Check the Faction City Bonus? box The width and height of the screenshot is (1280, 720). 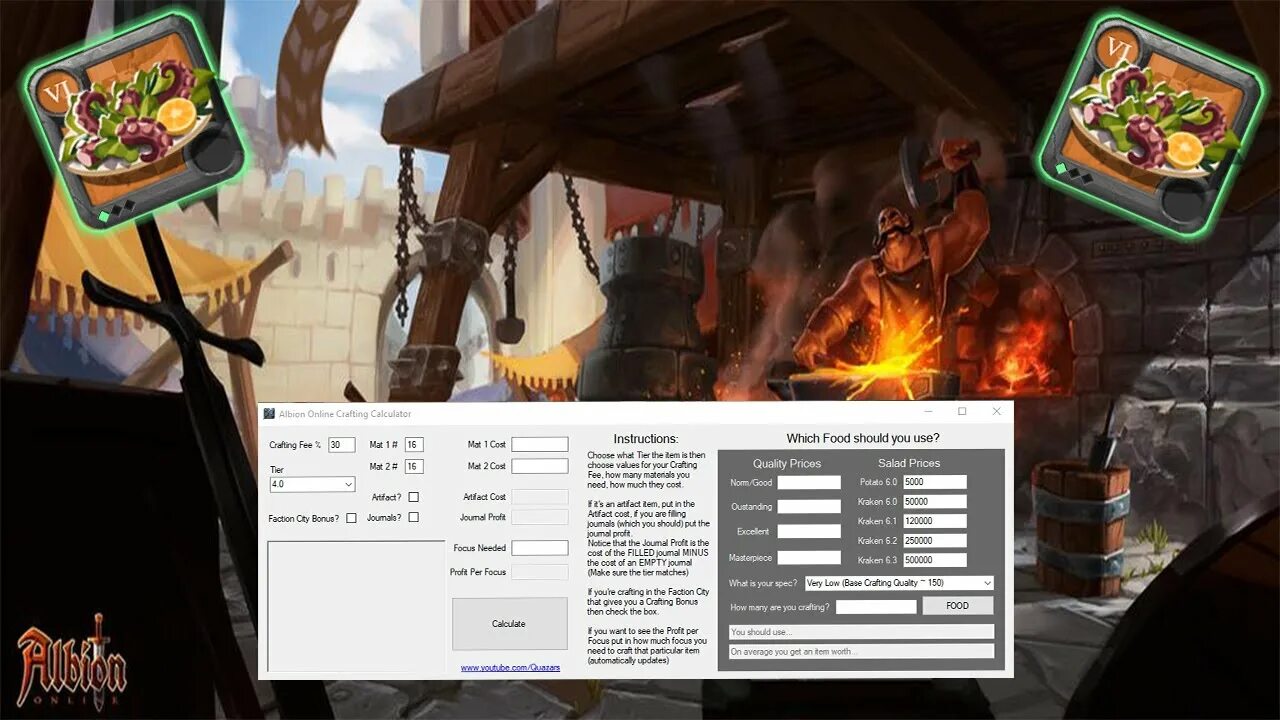pos(351,518)
